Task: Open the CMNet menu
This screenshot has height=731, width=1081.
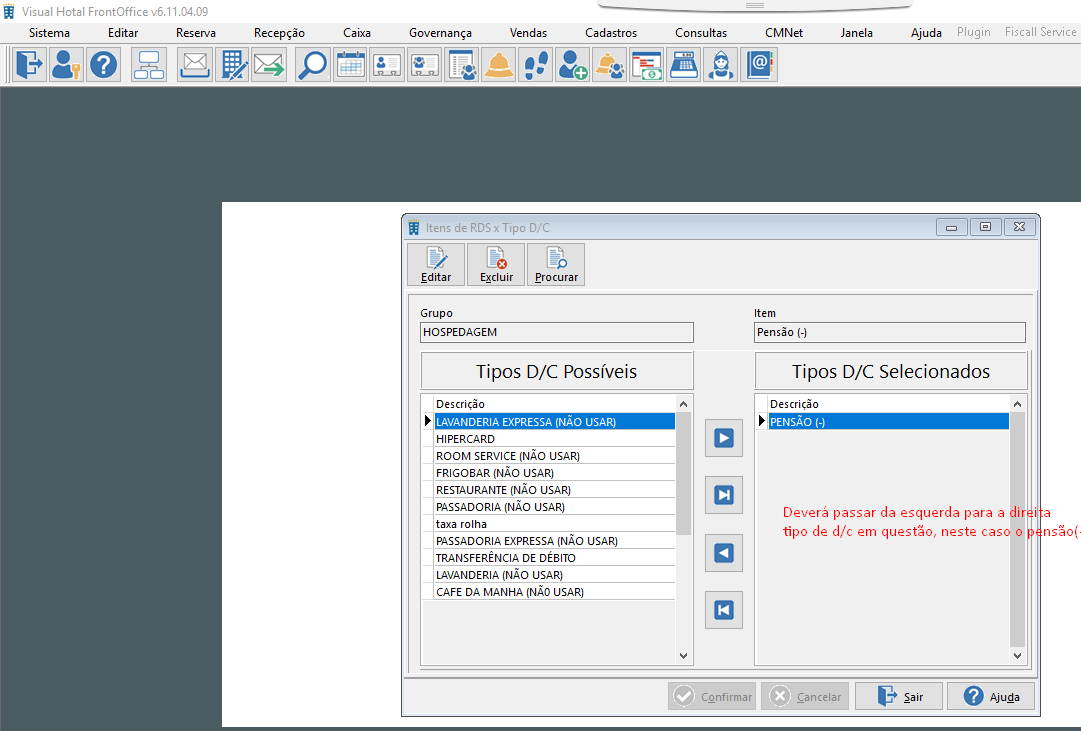Action: tap(784, 33)
